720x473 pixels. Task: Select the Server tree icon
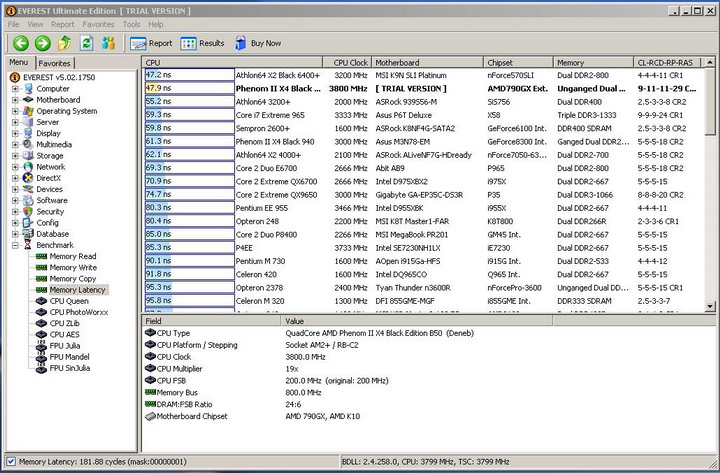[x=28, y=122]
